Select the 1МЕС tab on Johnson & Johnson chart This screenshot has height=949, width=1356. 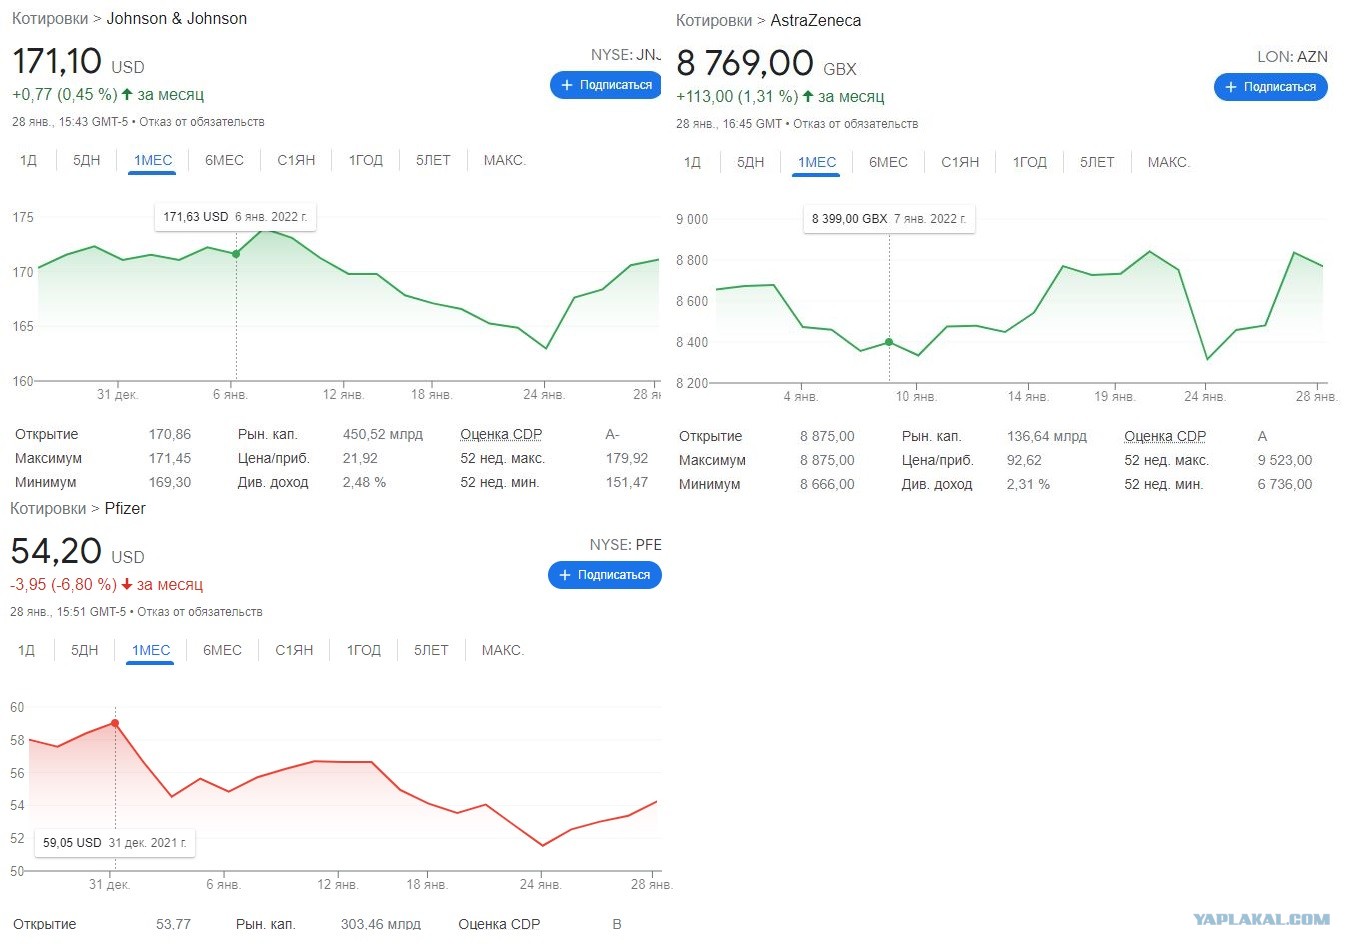(153, 160)
